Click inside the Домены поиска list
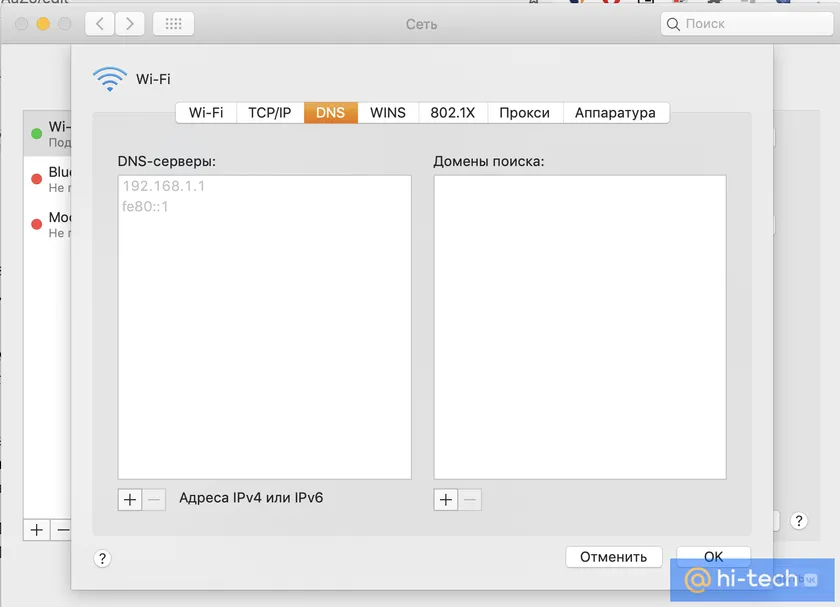Screen dimensions: 840x607 click(580, 327)
